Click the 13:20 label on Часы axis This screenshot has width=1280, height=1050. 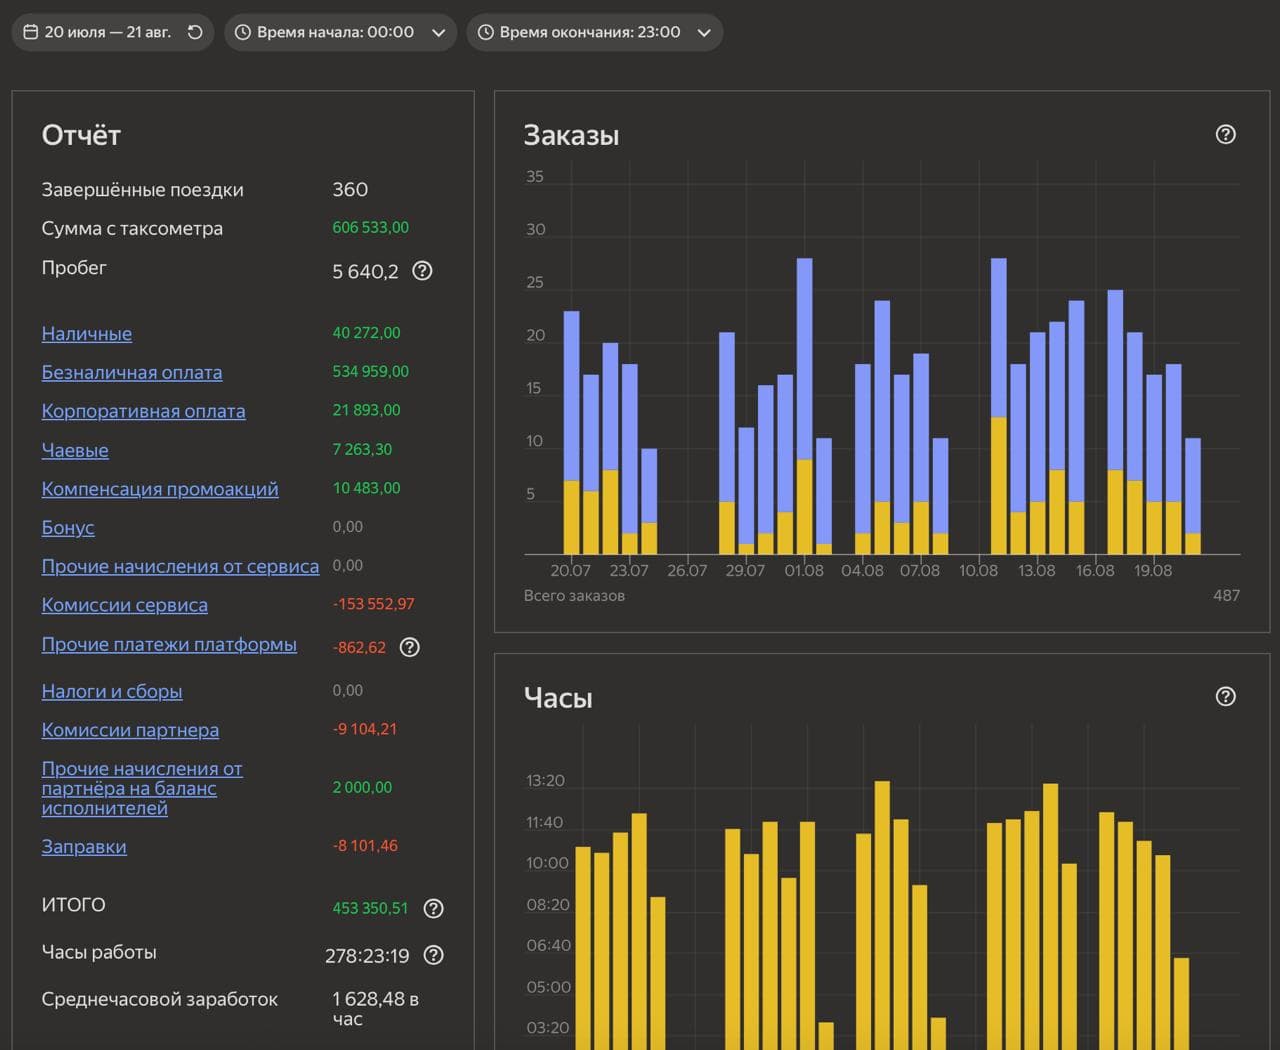546,781
